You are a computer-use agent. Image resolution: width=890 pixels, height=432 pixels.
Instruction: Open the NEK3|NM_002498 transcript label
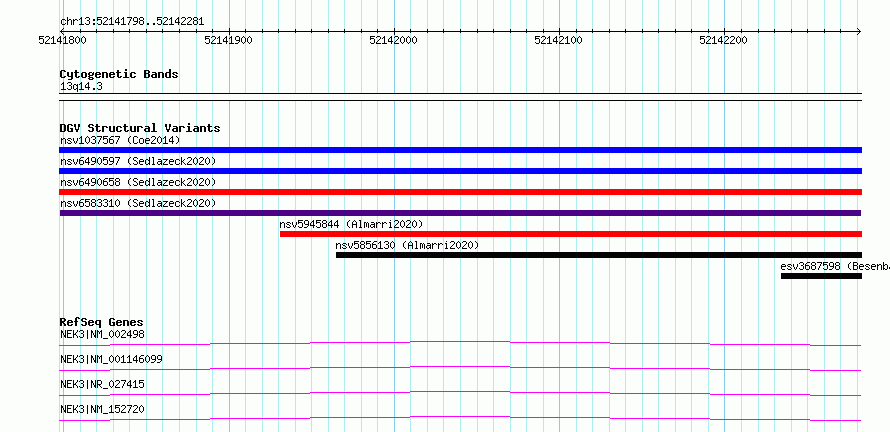[102, 334]
